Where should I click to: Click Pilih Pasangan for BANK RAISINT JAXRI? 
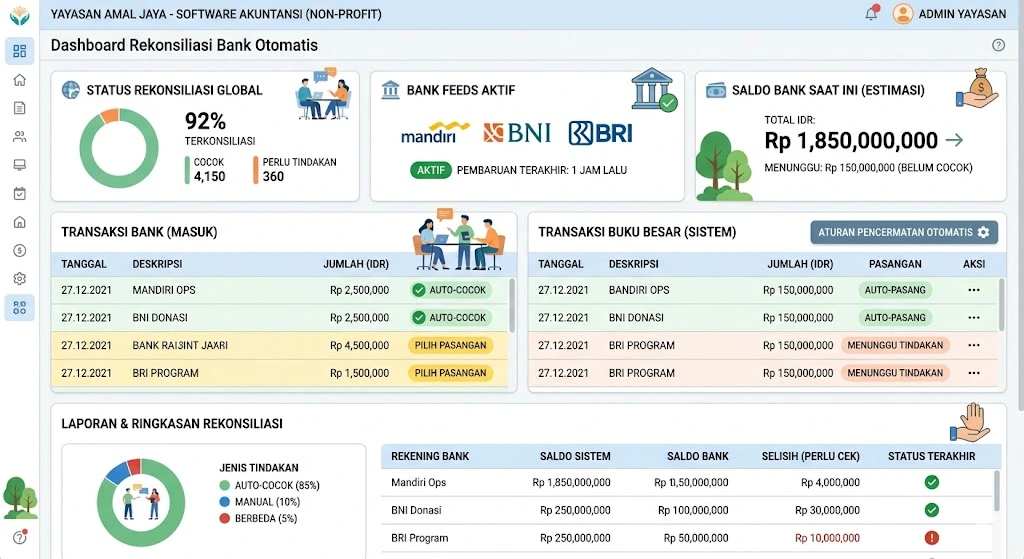[451, 345]
